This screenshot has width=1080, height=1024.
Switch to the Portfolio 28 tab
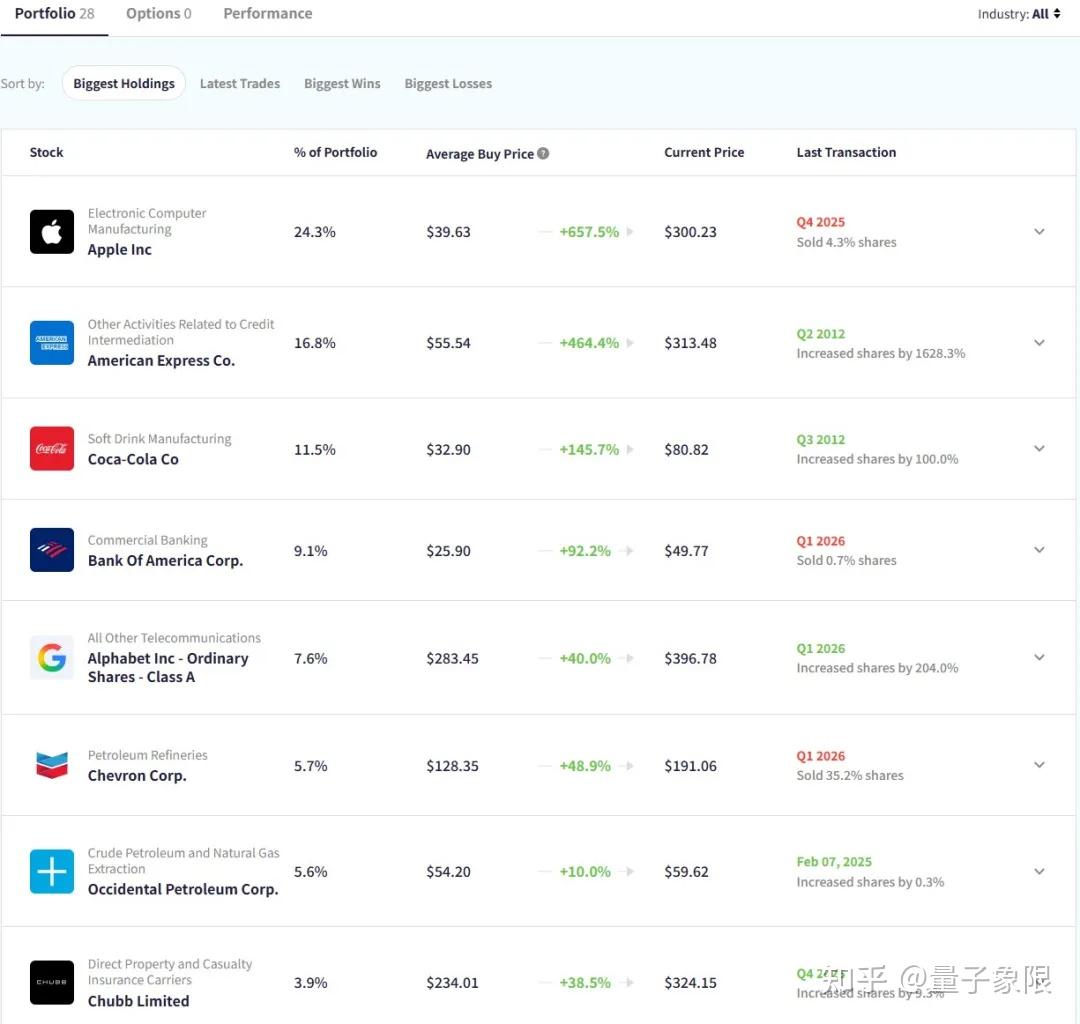[x=54, y=14]
